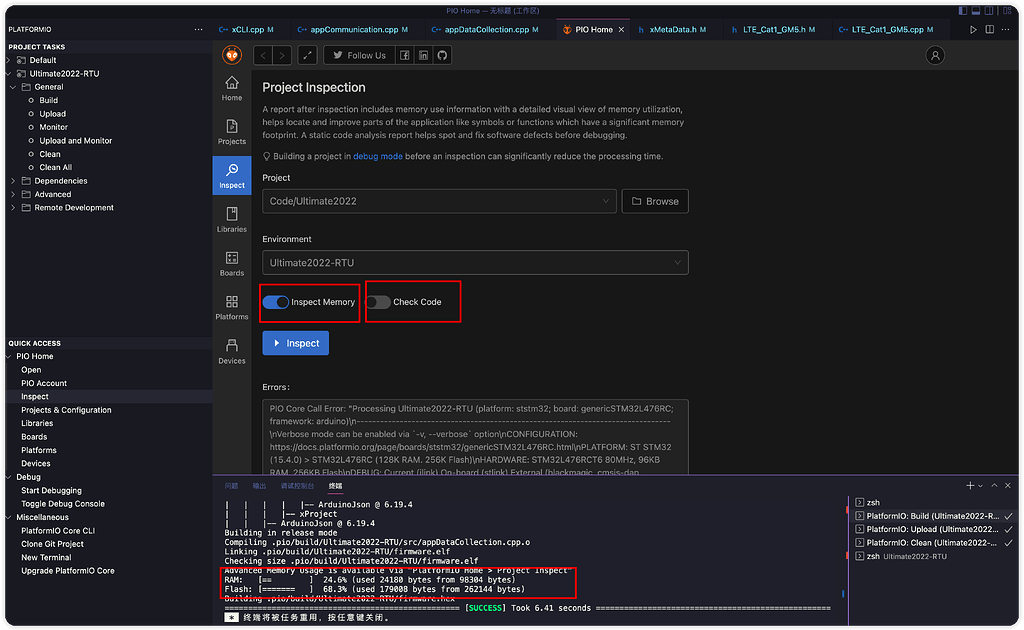Open the Project dropdown showing Code/Ultimate2022
1024x630 pixels.
coord(440,201)
